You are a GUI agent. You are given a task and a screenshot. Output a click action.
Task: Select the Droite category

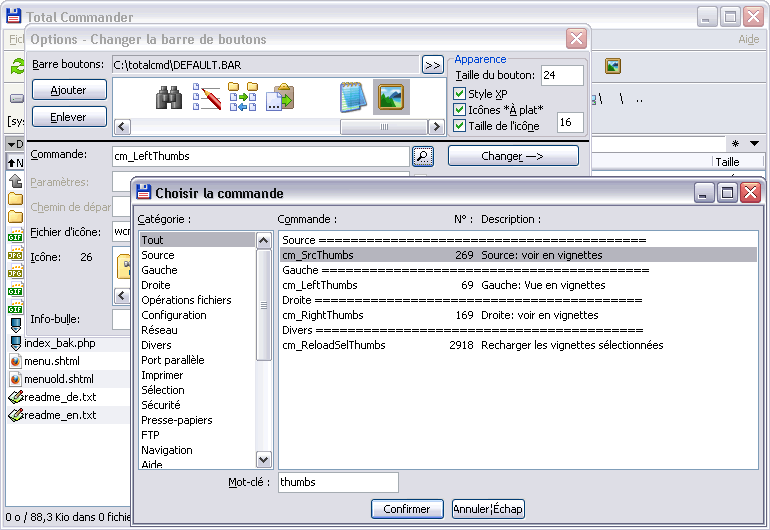(x=197, y=285)
